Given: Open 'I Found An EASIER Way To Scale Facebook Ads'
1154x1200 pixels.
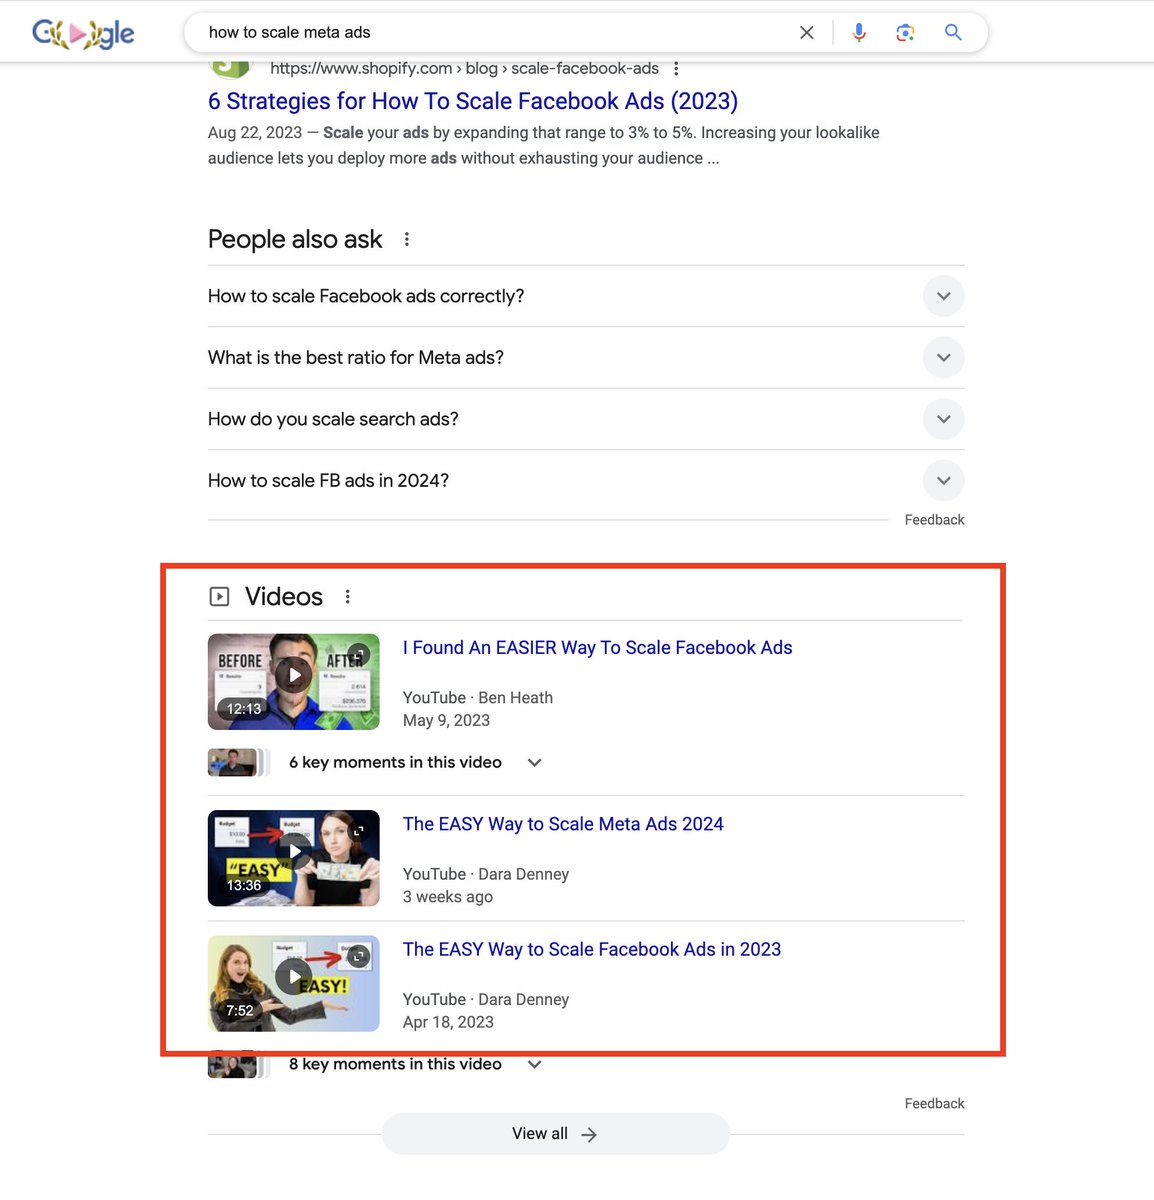Looking at the screenshot, I should click(598, 648).
